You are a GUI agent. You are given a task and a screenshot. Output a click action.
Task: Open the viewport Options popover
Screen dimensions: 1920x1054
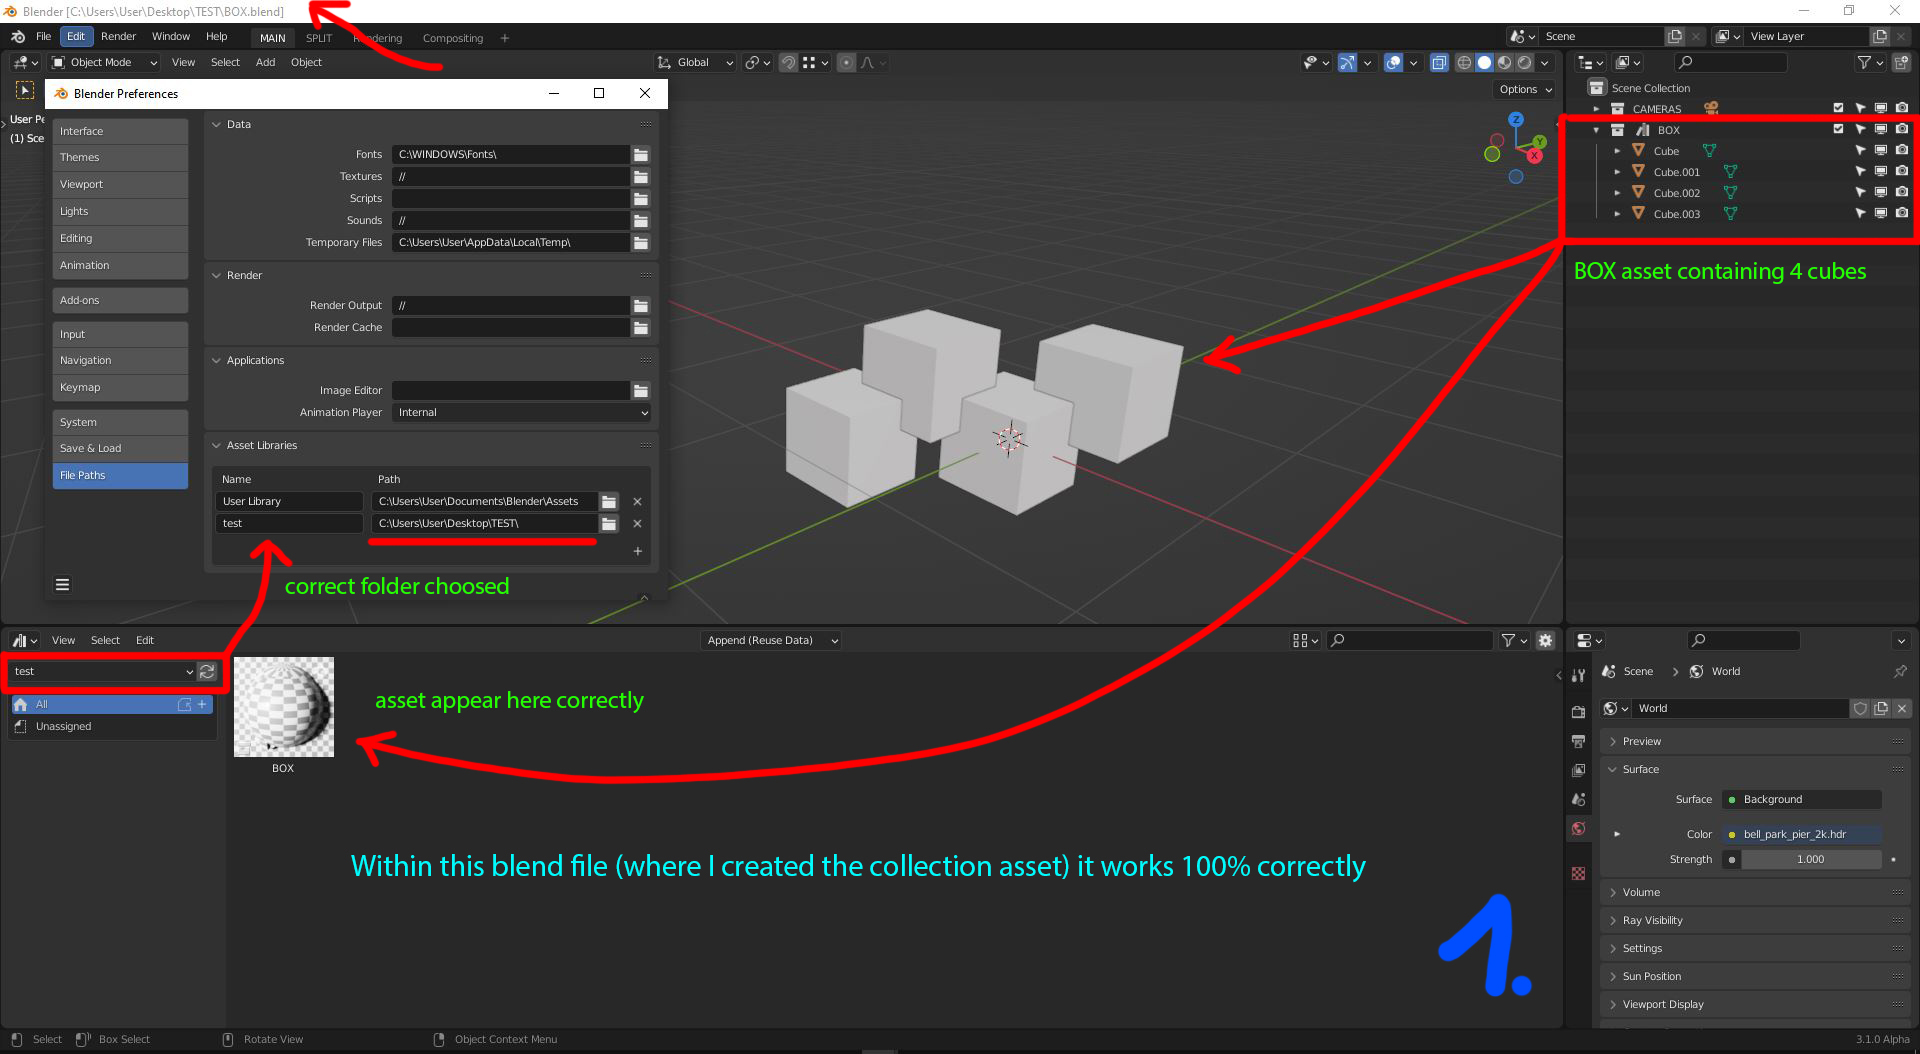(x=1525, y=90)
